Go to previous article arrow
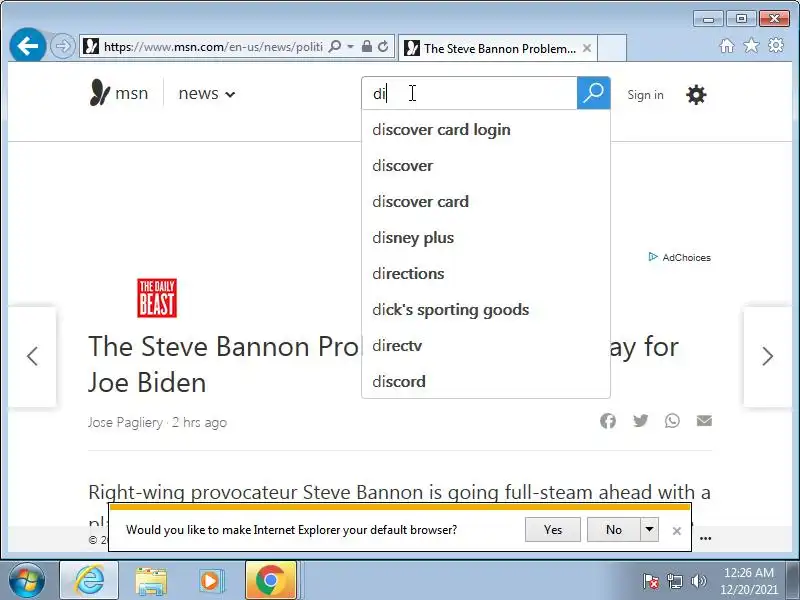Image resolution: width=800 pixels, height=600 pixels. click(x=32, y=356)
